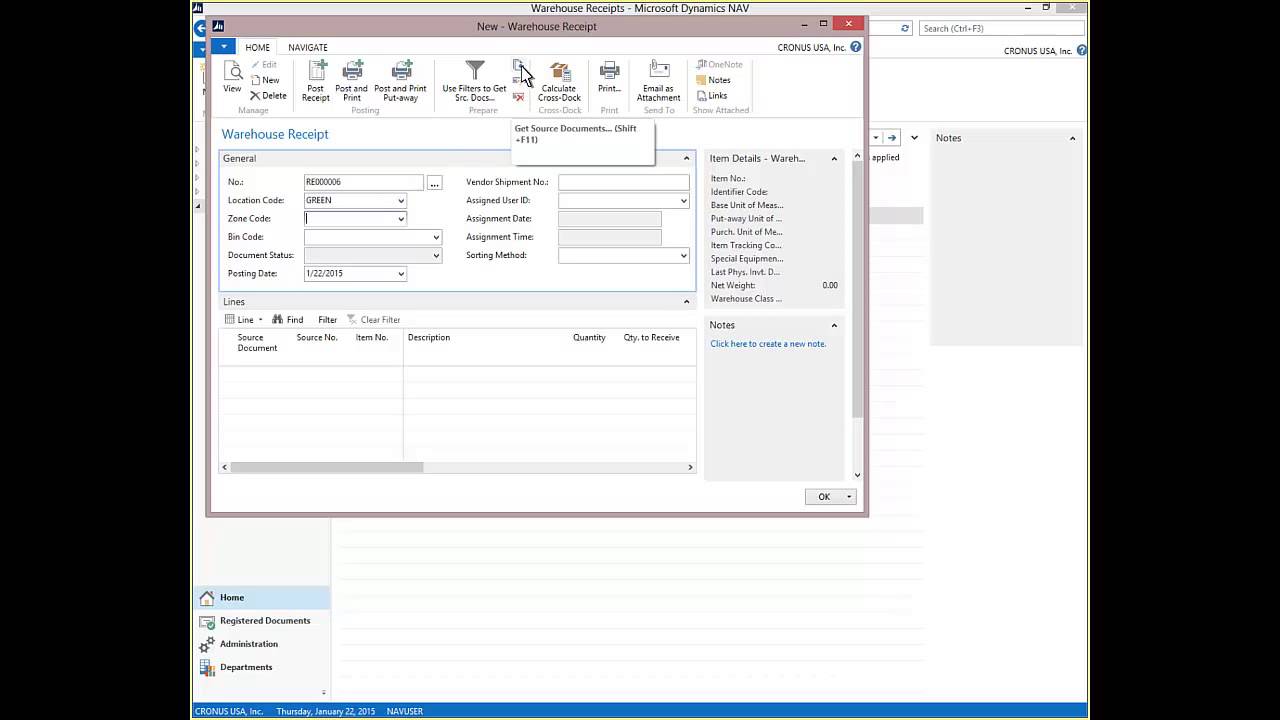Switch to the NAVIGATE ribbon tab

[x=308, y=47]
